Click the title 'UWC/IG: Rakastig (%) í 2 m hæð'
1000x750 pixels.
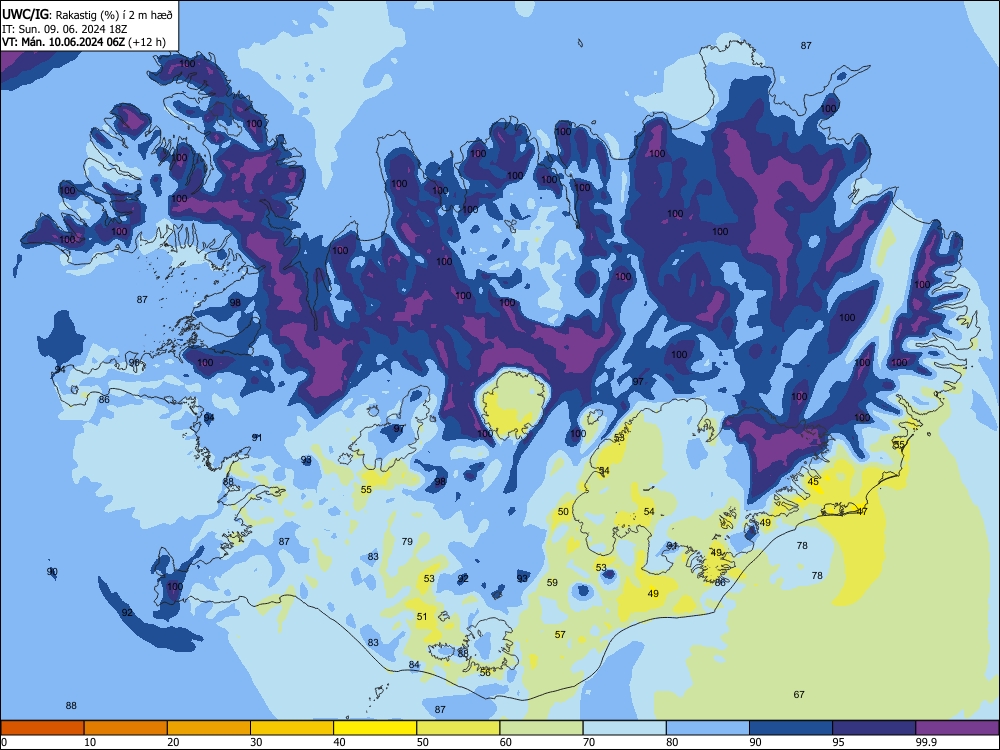tap(87, 14)
